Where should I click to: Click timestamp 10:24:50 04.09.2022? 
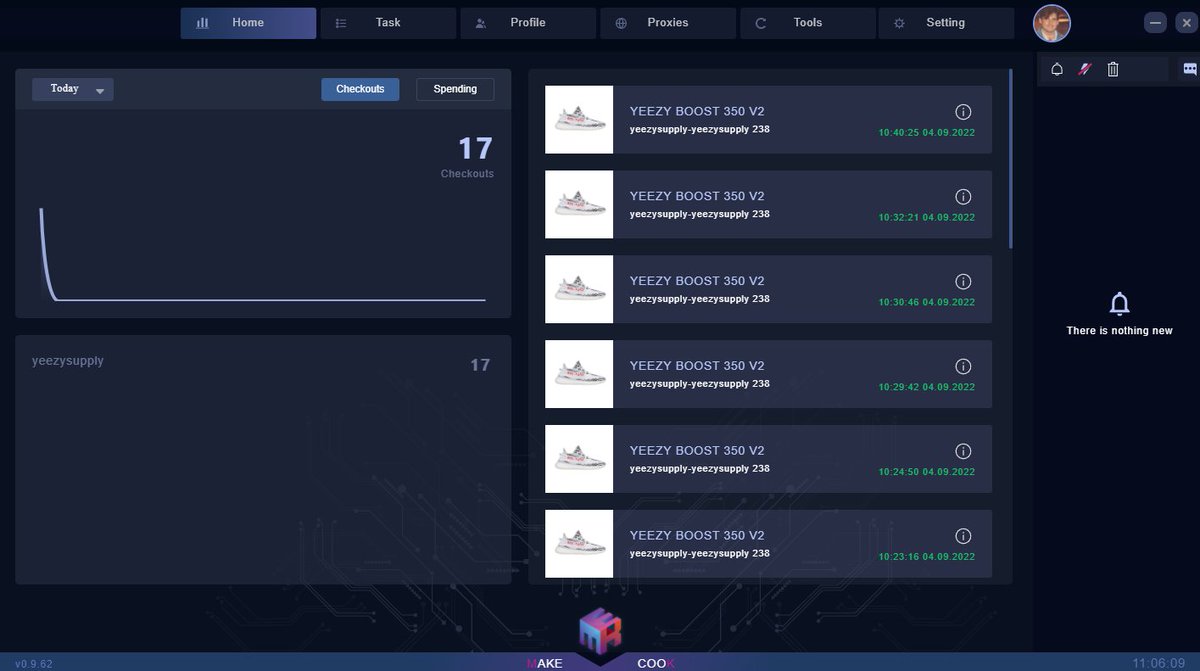(927, 472)
